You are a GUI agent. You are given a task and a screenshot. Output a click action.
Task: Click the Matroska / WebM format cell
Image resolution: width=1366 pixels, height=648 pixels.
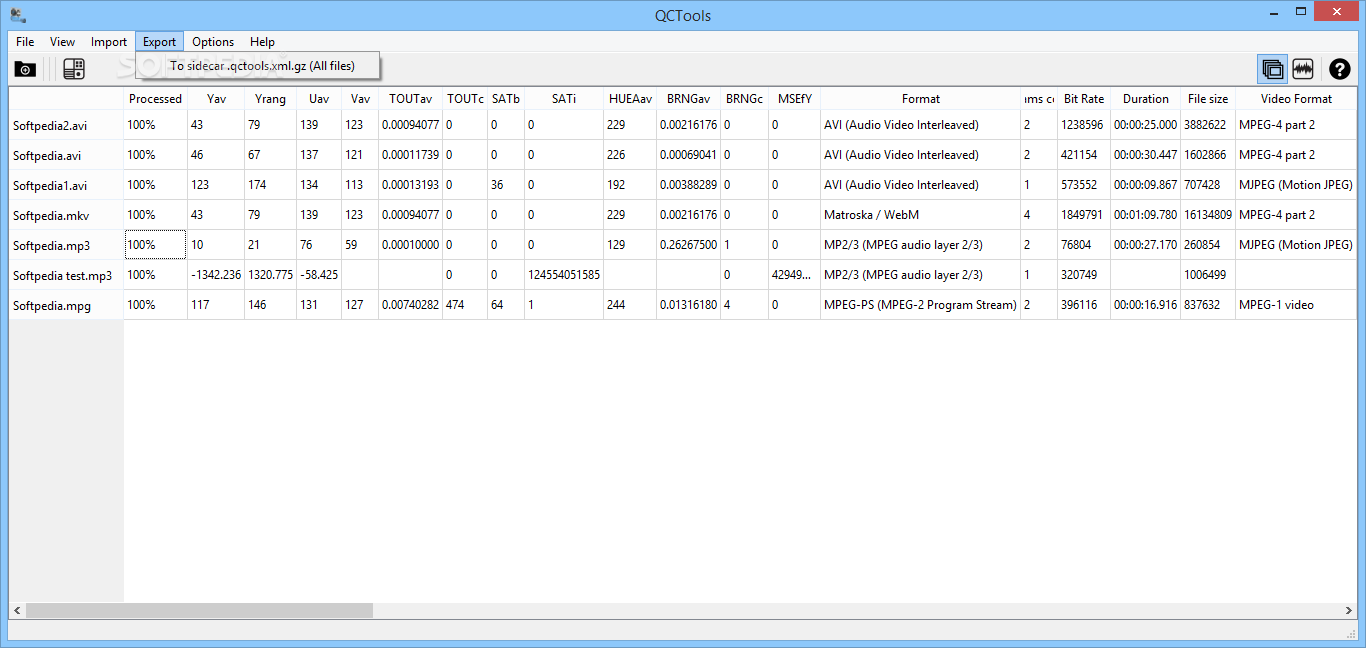(920, 215)
